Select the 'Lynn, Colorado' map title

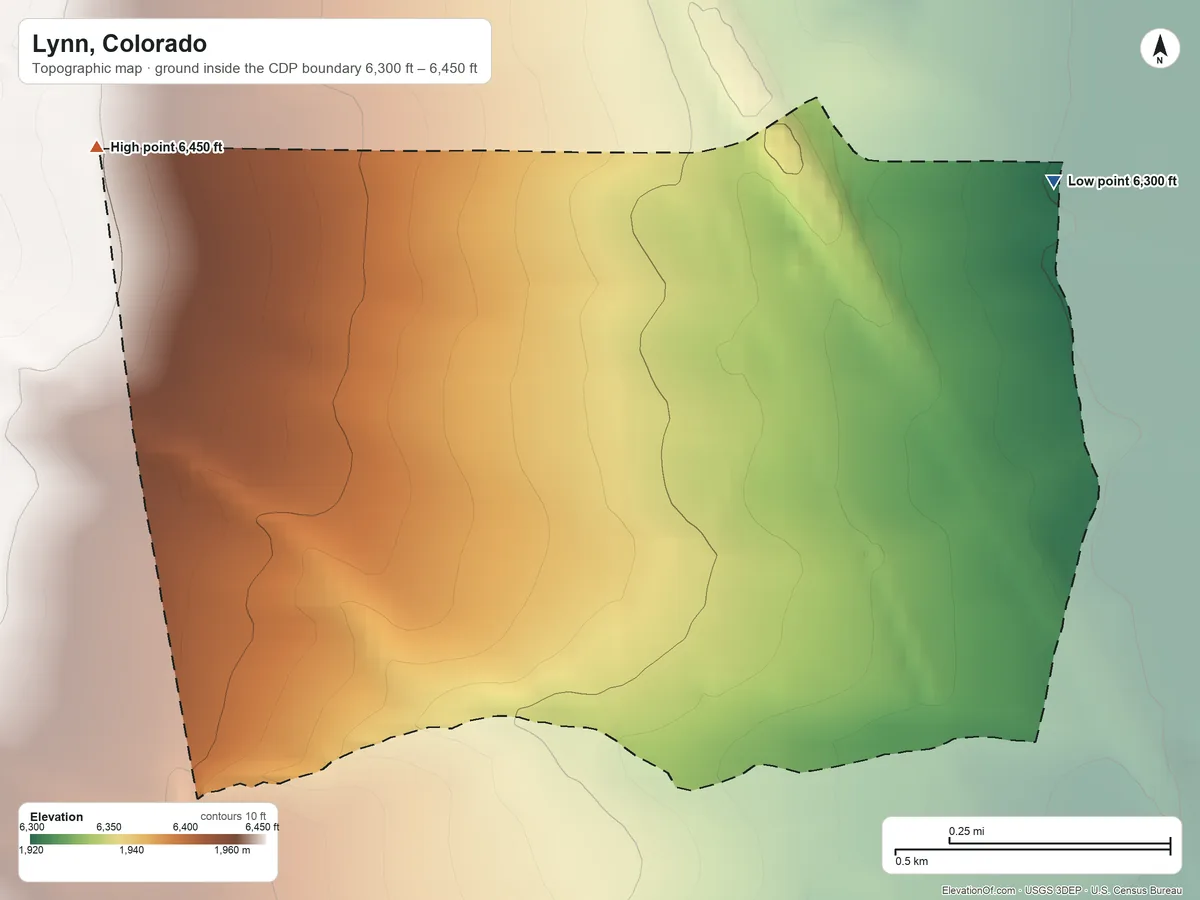[119, 44]
